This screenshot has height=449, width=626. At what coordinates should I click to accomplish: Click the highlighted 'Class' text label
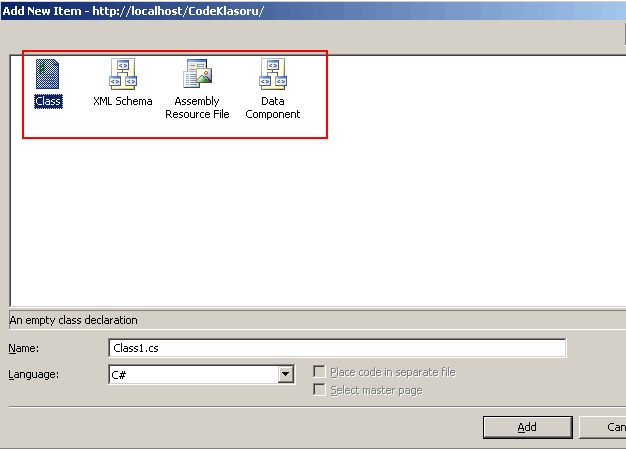click(x=48, y=101)
